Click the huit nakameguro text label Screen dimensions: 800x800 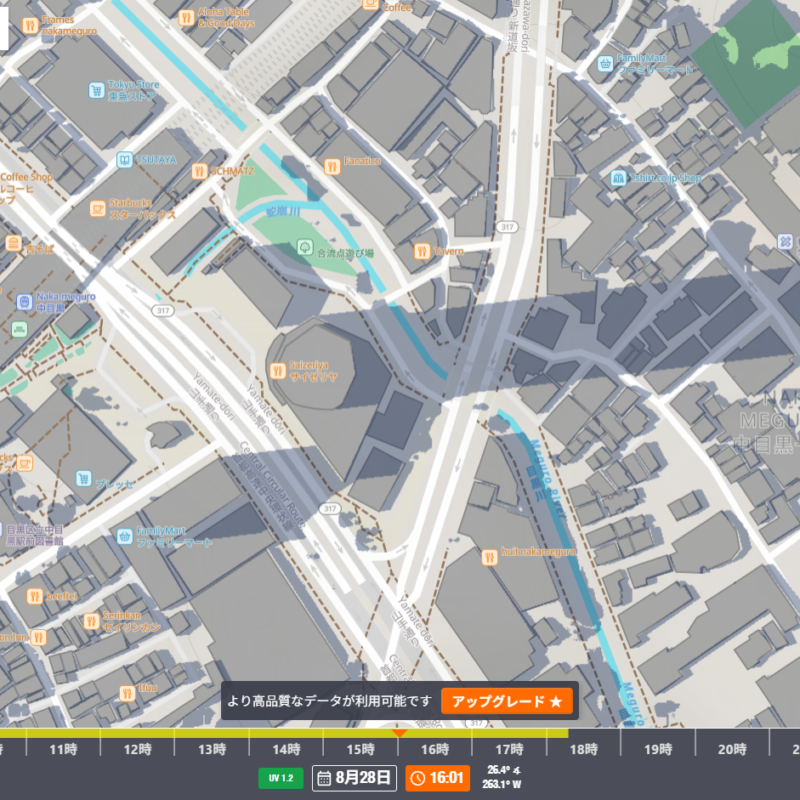tap(538, 552)
